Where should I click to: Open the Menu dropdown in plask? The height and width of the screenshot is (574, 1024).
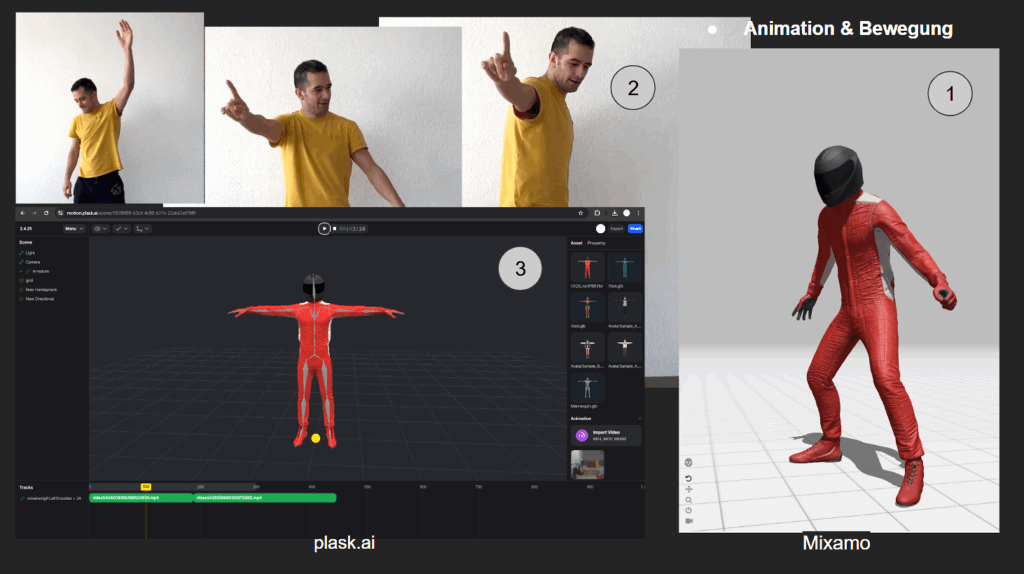pos(73,229)
